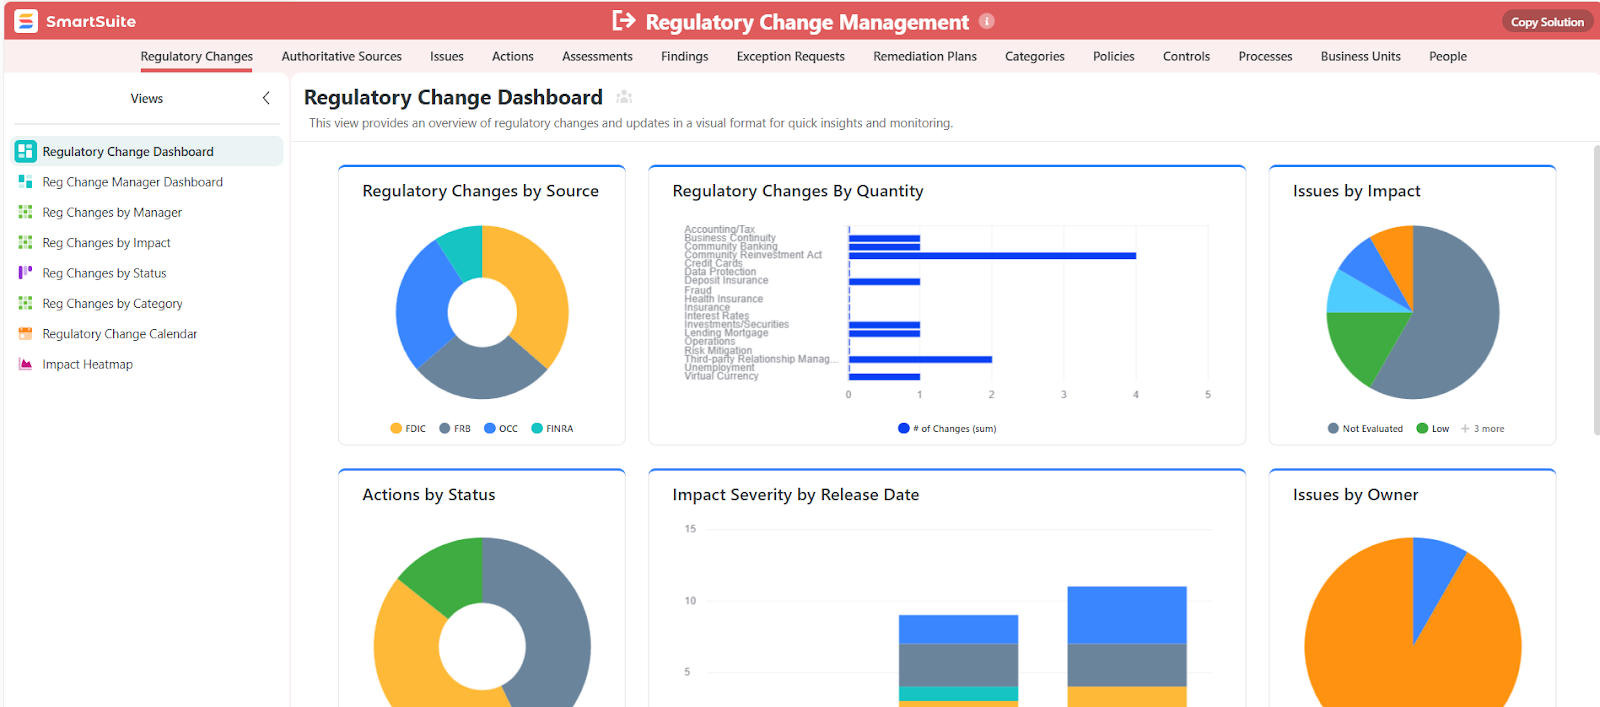Click the Reg Changes by Impact grid icon
This screenshot has width=1600, height=707.
coord(25,242)
